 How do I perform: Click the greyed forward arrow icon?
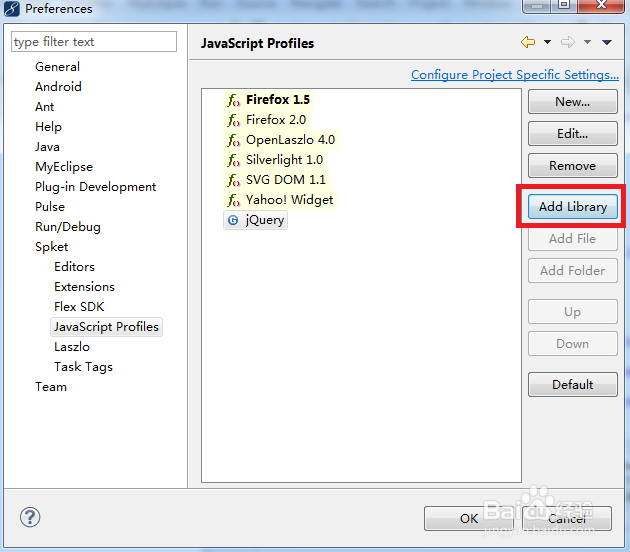click(568, 42)
